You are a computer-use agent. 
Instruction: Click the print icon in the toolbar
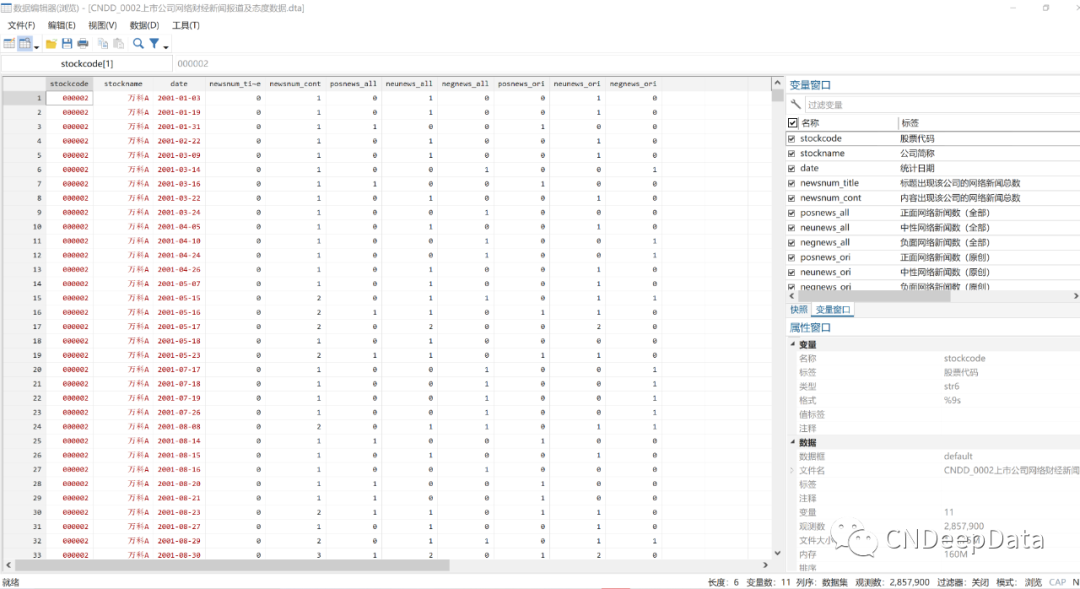83,43
